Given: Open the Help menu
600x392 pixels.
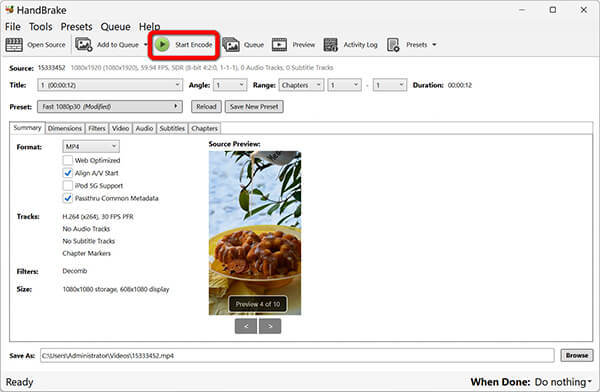Looking at the screenshot, I should [x=149, y=27].
